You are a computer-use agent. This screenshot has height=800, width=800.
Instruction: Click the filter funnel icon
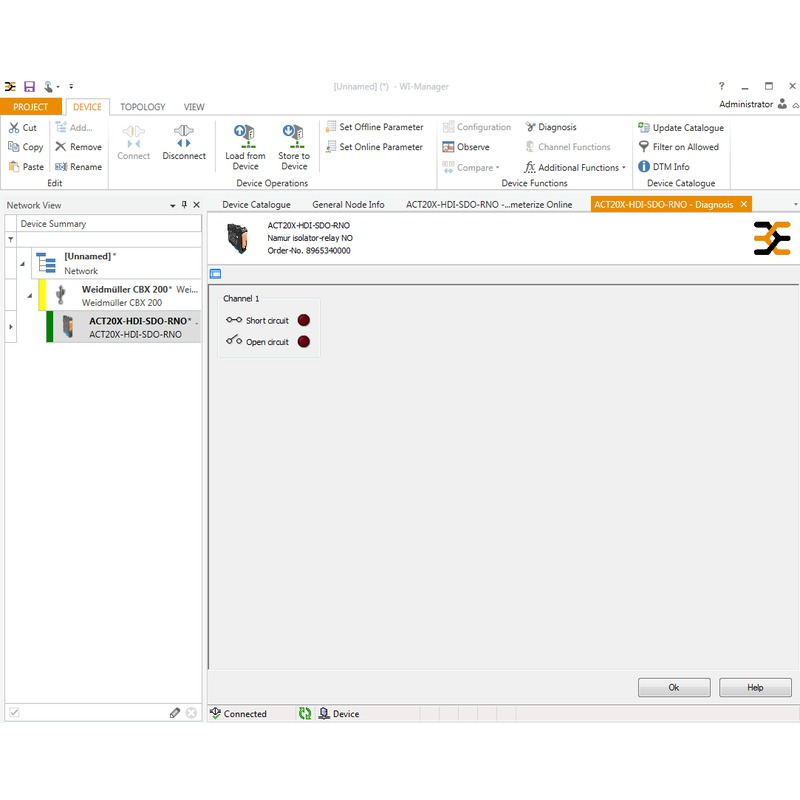point(11,239)
